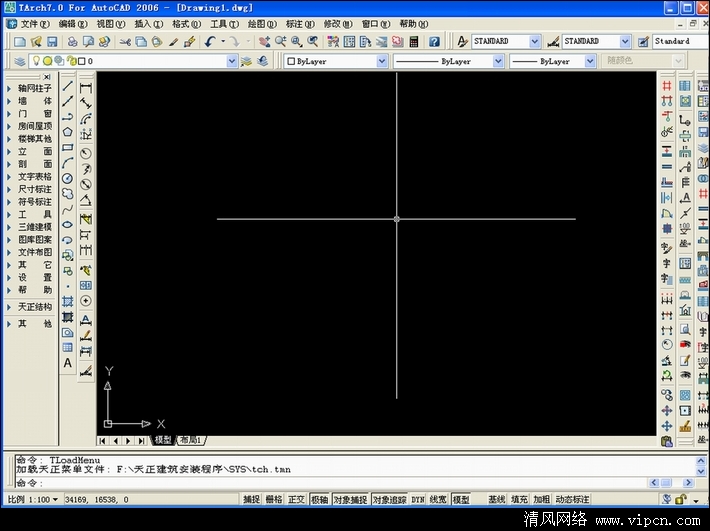Open the Calculator icon

click(x=413, y=42)
